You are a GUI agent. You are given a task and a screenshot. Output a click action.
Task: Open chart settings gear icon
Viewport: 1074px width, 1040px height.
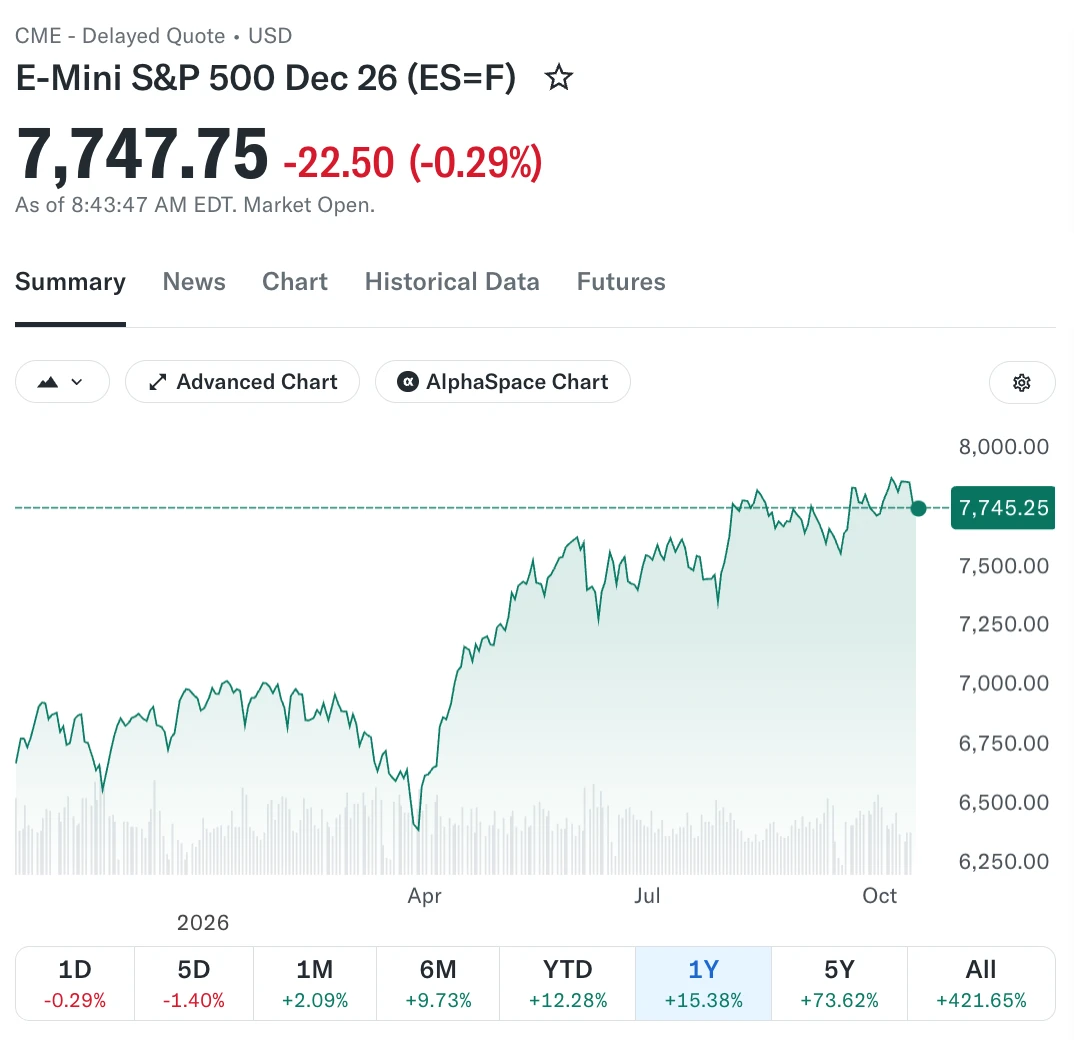point(1021,382)
